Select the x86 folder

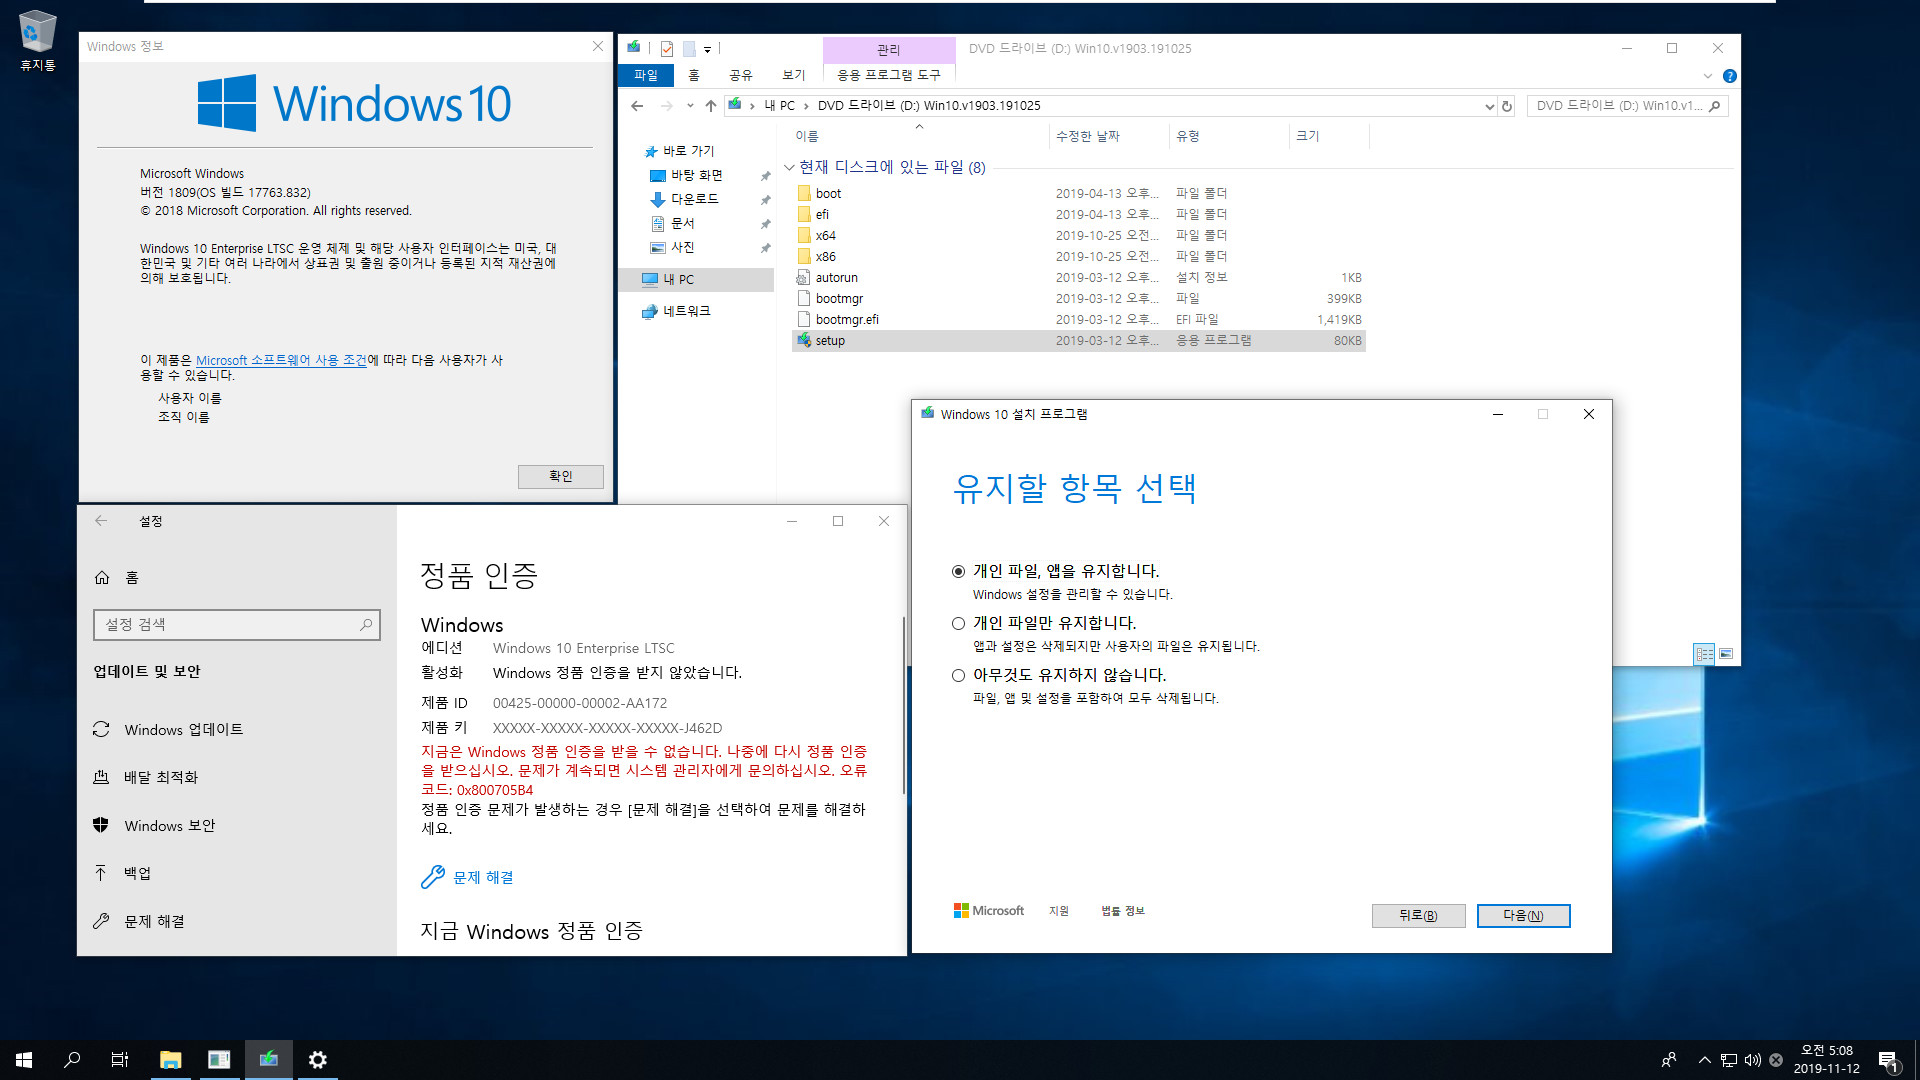(825, 256)
